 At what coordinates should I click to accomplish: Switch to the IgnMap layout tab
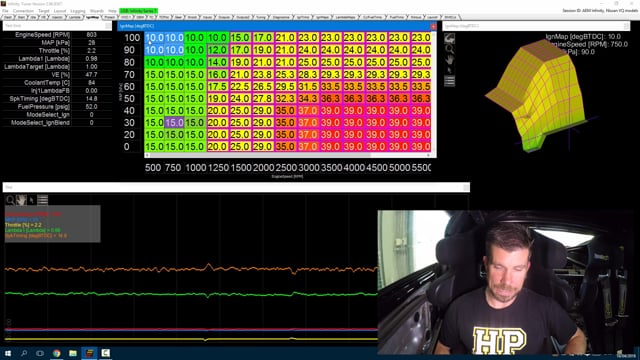93,17
